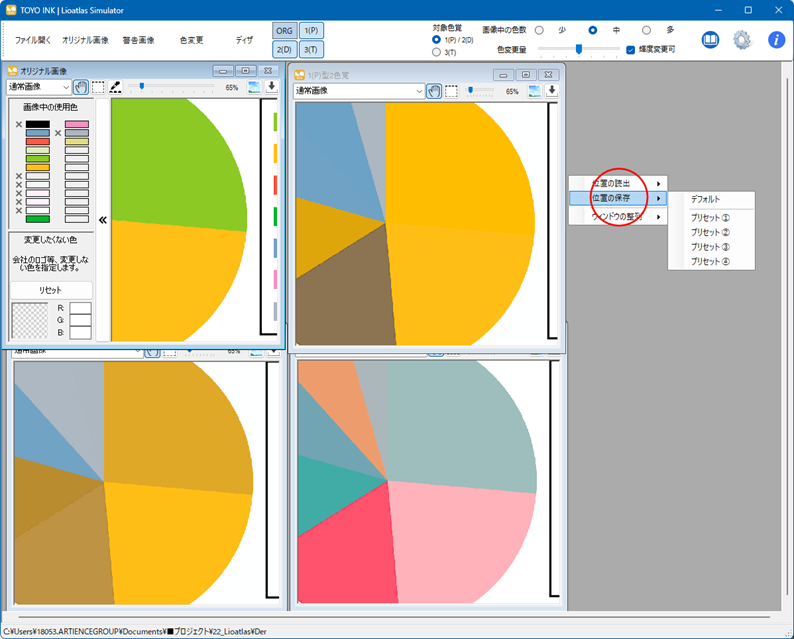The width and height of the screenshot is (794, 639).
Task: Open settings via the gear icon
Action: click(742, 40)
